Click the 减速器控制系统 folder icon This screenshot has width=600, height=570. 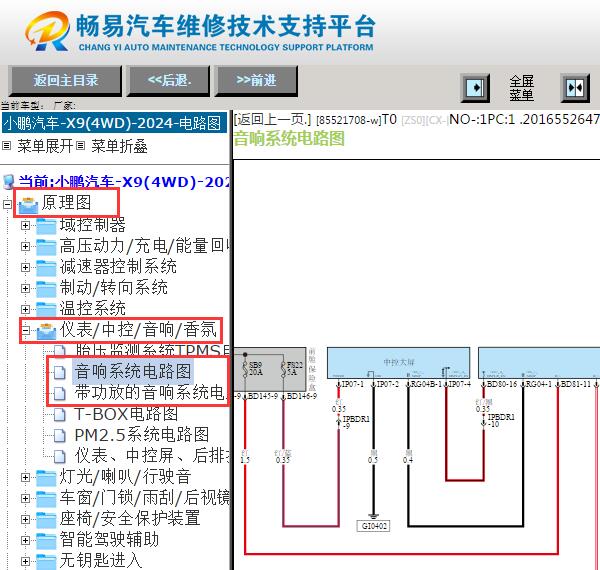(x=46, y=268)
